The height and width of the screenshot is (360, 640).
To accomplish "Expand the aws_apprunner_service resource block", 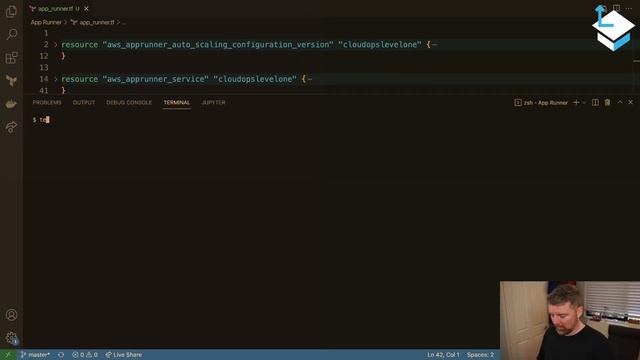I will pos(56,79).
